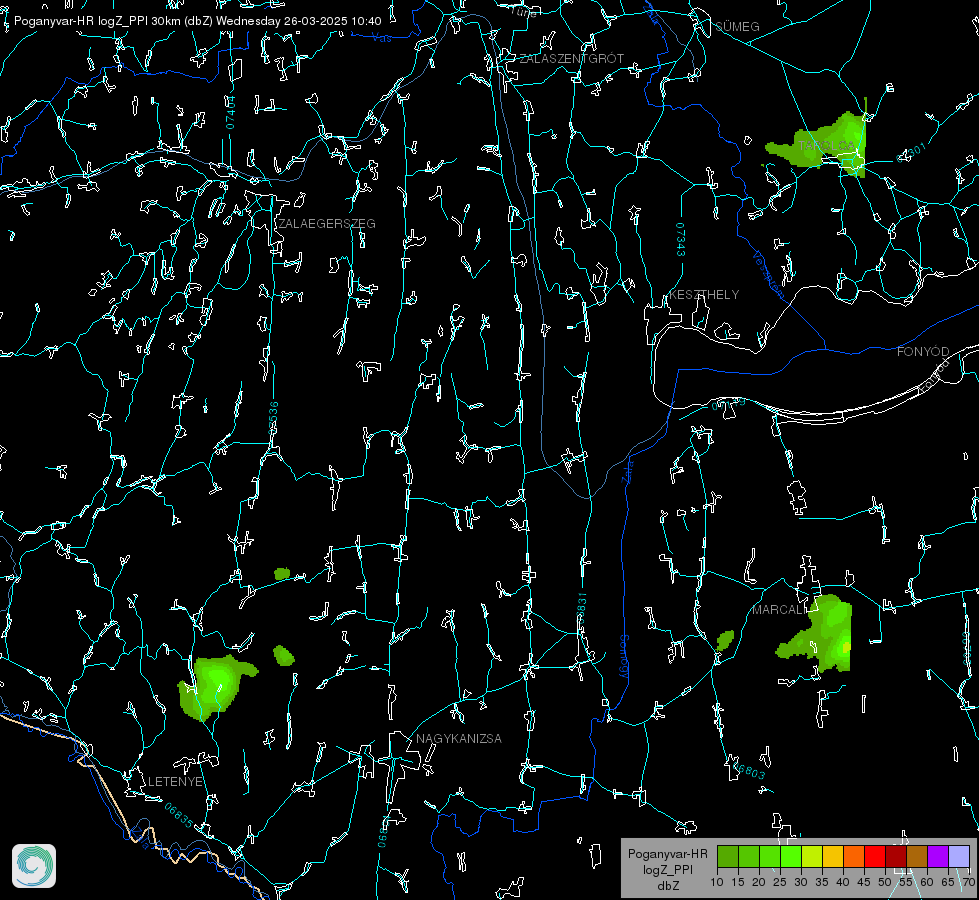
Task: Pick the 25-30 dBZ bright green swatch
Action: tap(791, 856)
